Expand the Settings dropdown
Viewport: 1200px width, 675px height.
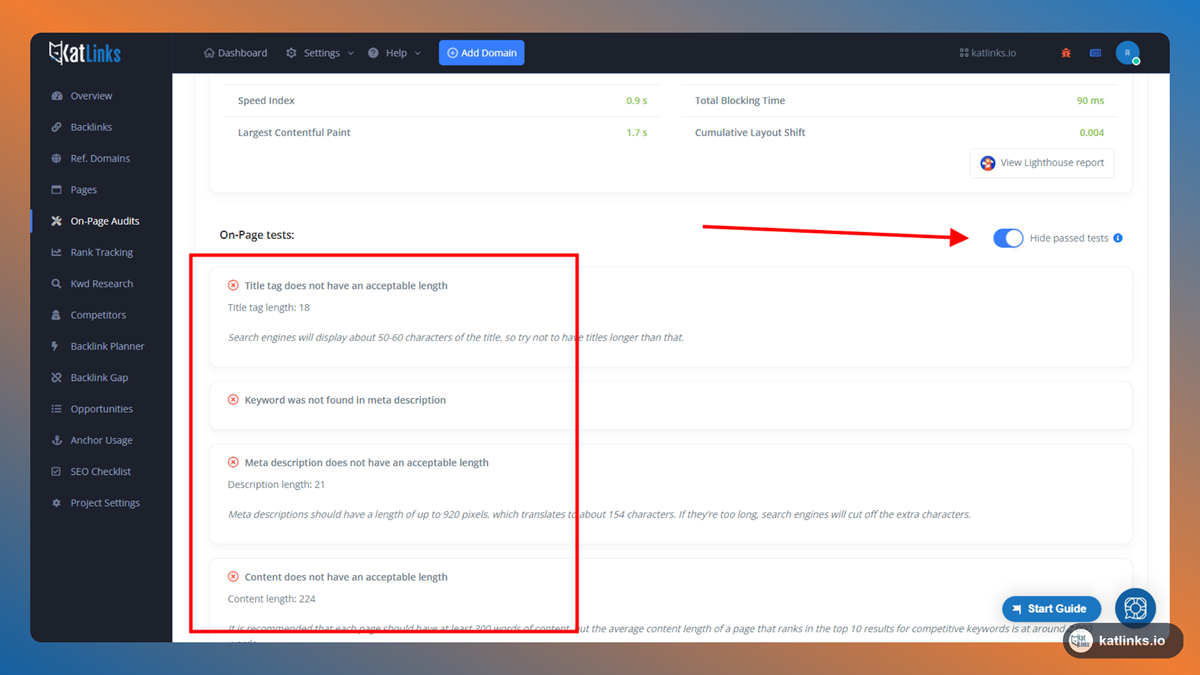click(320, 53)
